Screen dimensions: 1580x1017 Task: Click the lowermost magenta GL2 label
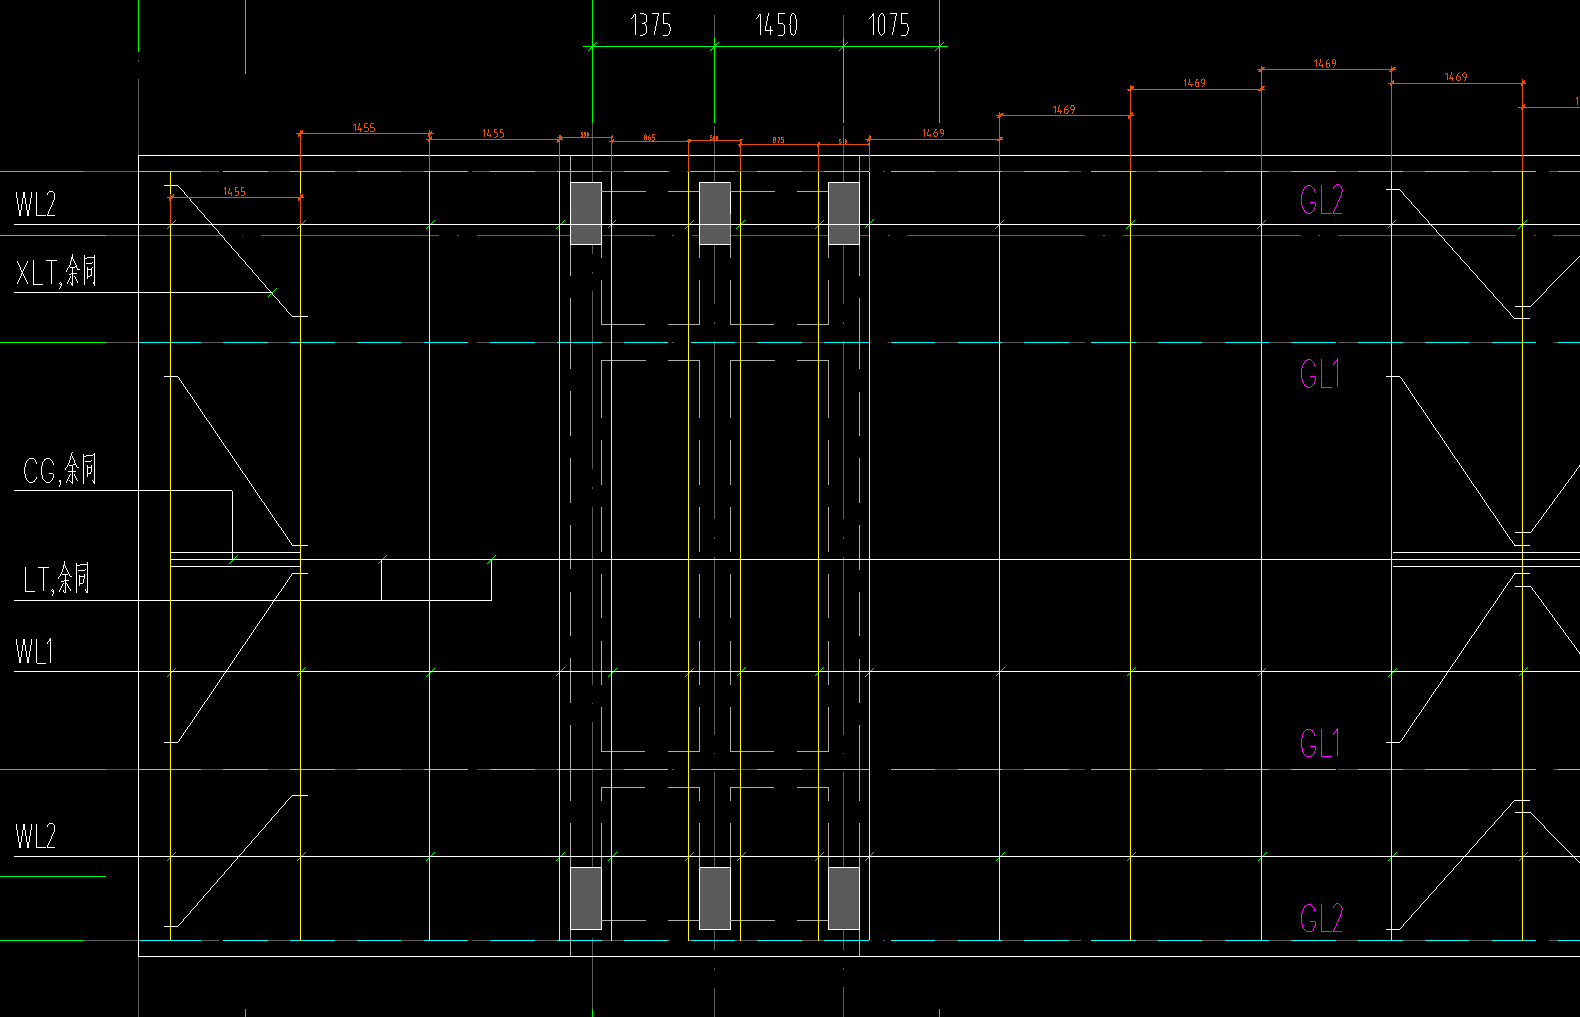click(1321, 918)
